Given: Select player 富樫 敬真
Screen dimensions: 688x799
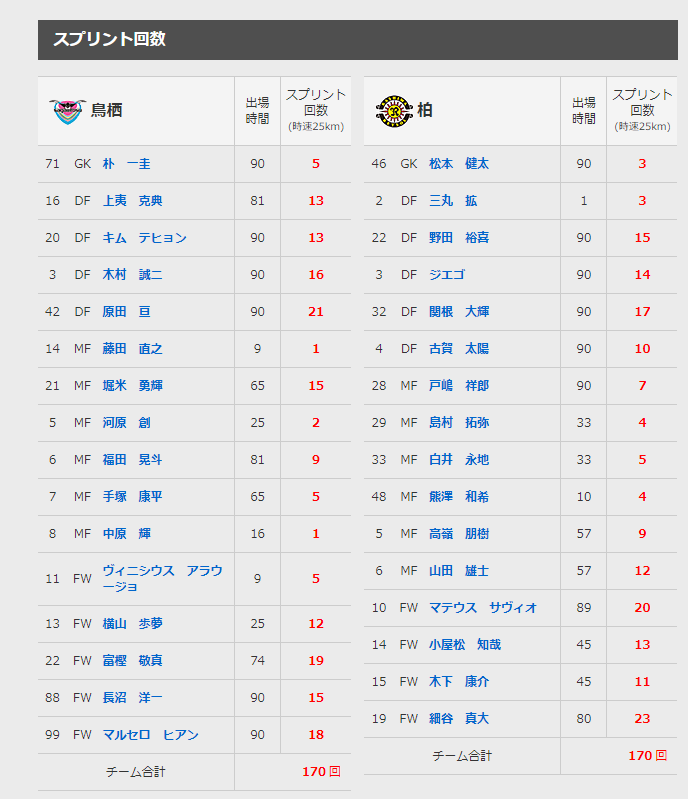Looking at the screenshot, I should coord(133,661).
